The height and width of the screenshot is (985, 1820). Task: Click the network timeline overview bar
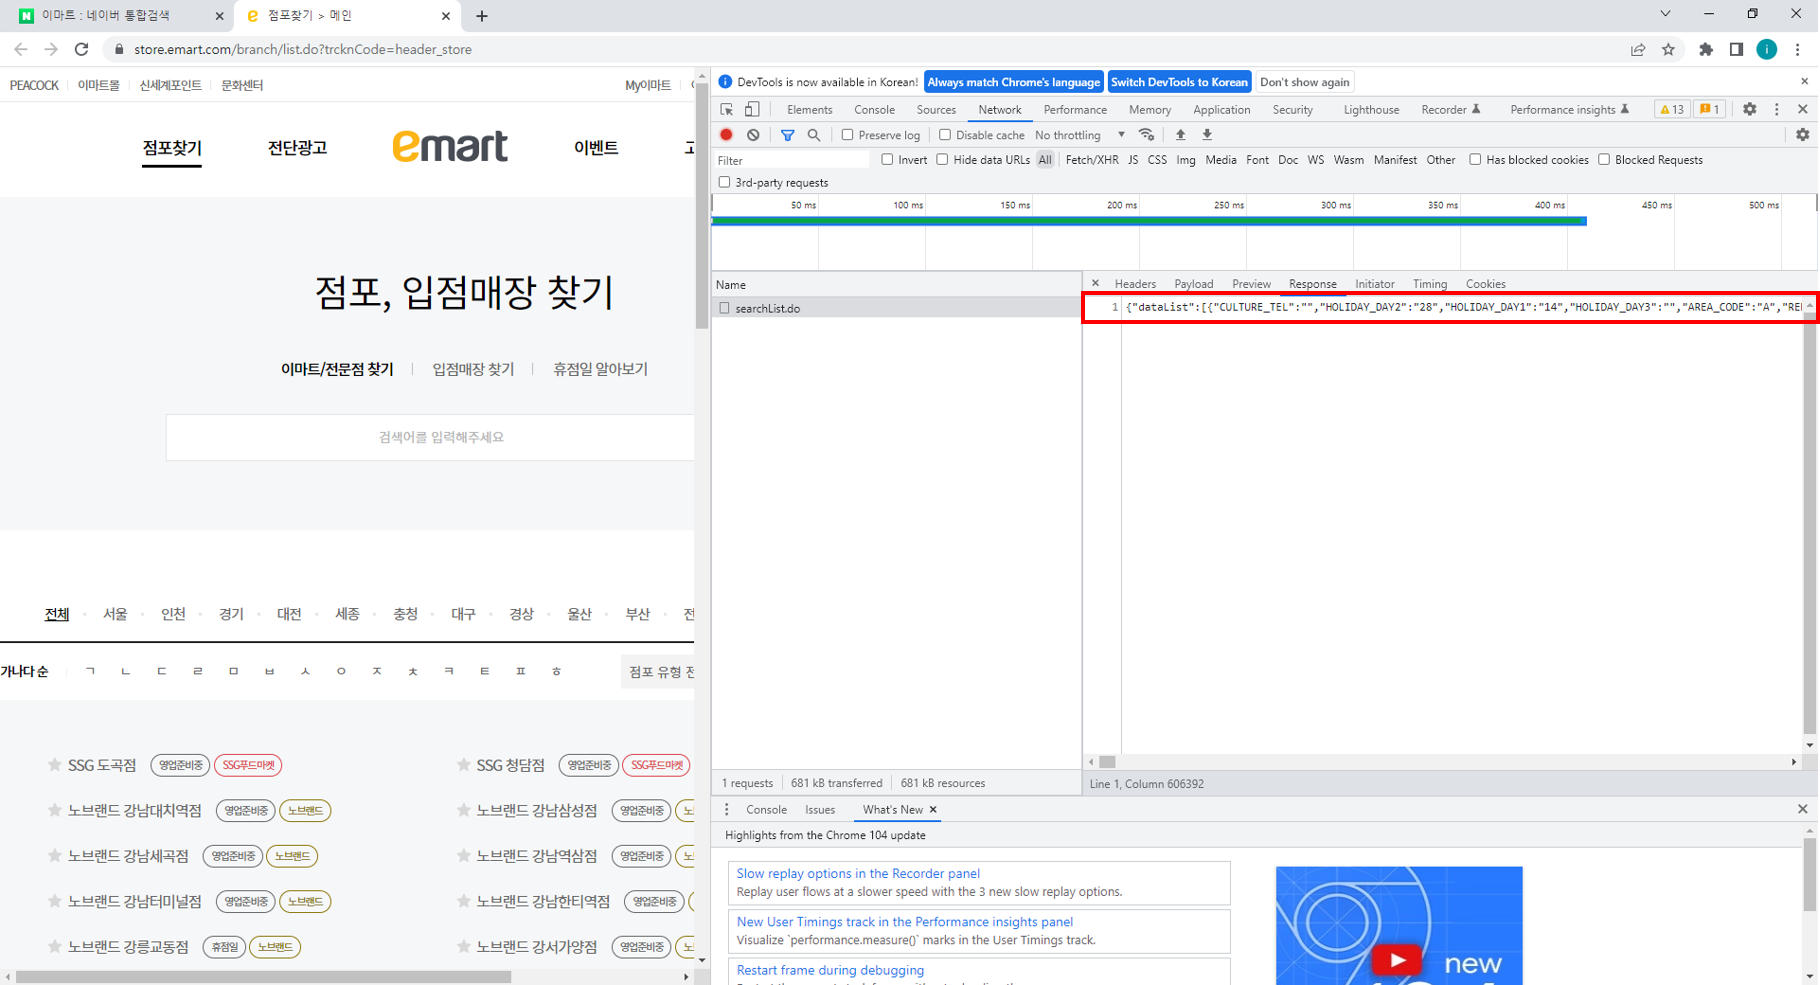pyautogui.click(x=1148, y=221)
